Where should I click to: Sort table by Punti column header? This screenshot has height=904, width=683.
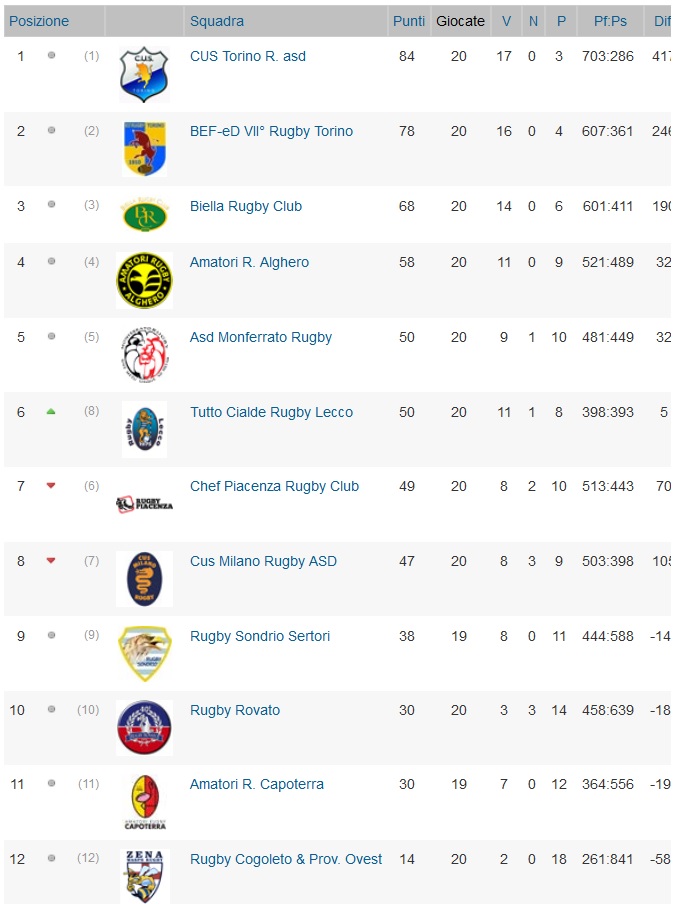pyautogui.click(x=409, y=21)
